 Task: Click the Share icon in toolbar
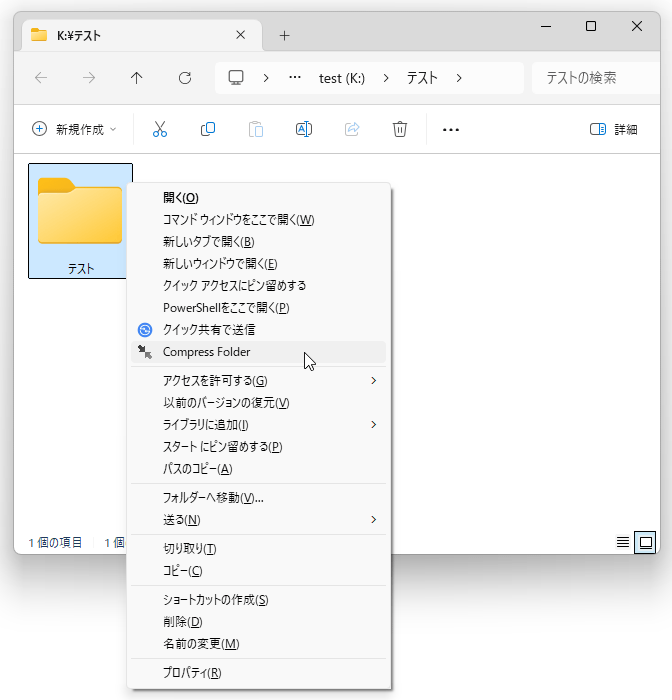352,129
